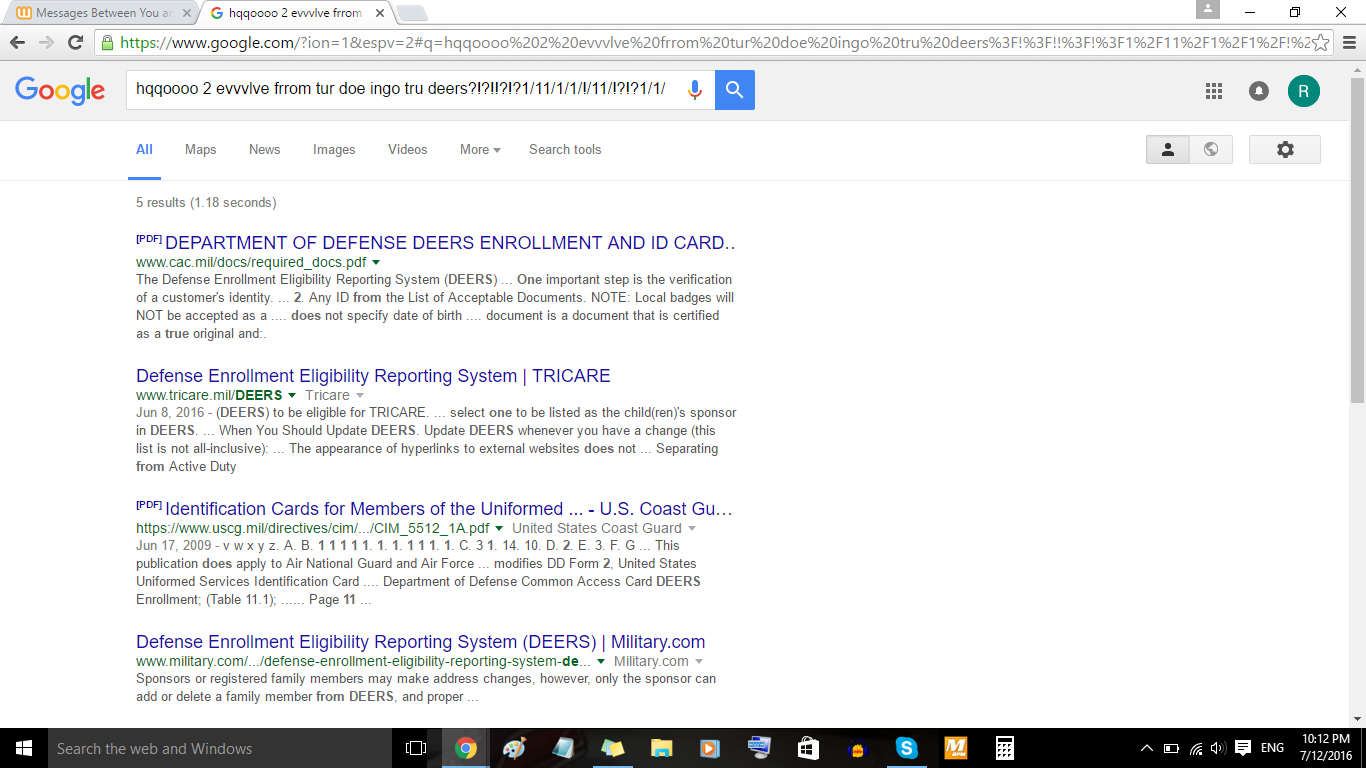Close the Messages Between You tab
The height and width of the screenshot is (768, 1366).
pyautogui.click(x=187, y=13)
